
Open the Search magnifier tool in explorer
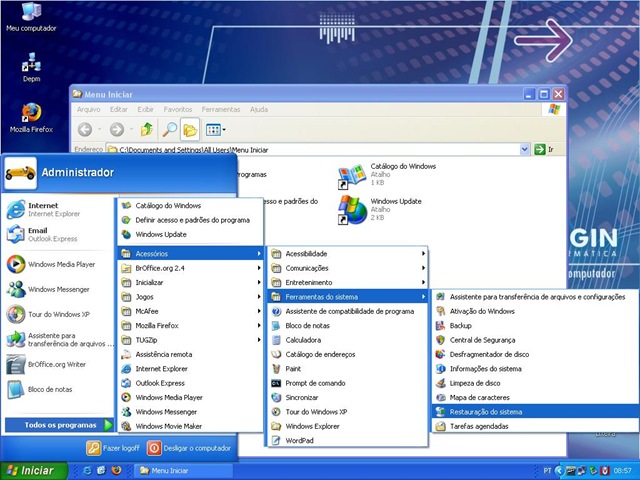pos(170,130)
